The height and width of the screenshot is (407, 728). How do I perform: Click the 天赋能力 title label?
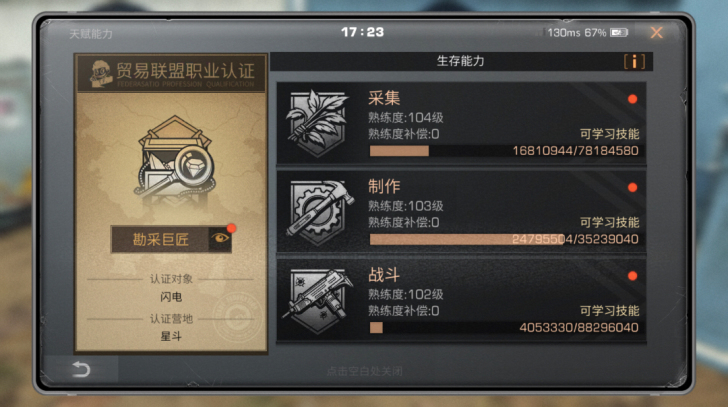pos(91,34)
